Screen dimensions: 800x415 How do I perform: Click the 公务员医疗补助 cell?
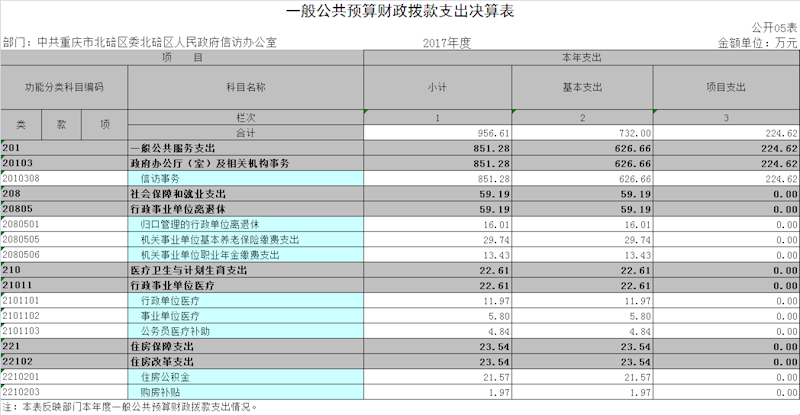pos(245,330)
